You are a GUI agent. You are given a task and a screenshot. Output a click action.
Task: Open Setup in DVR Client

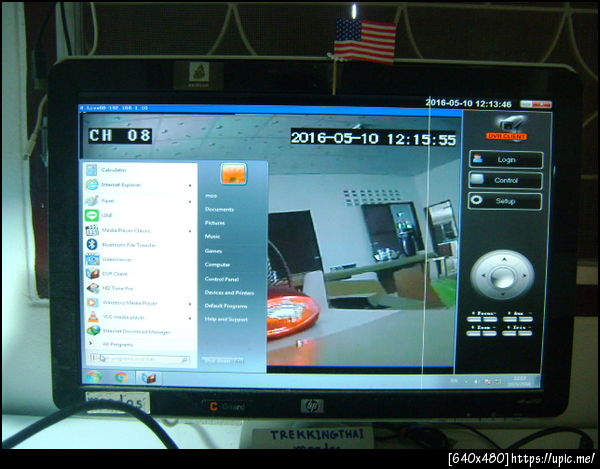pos(505,201)
